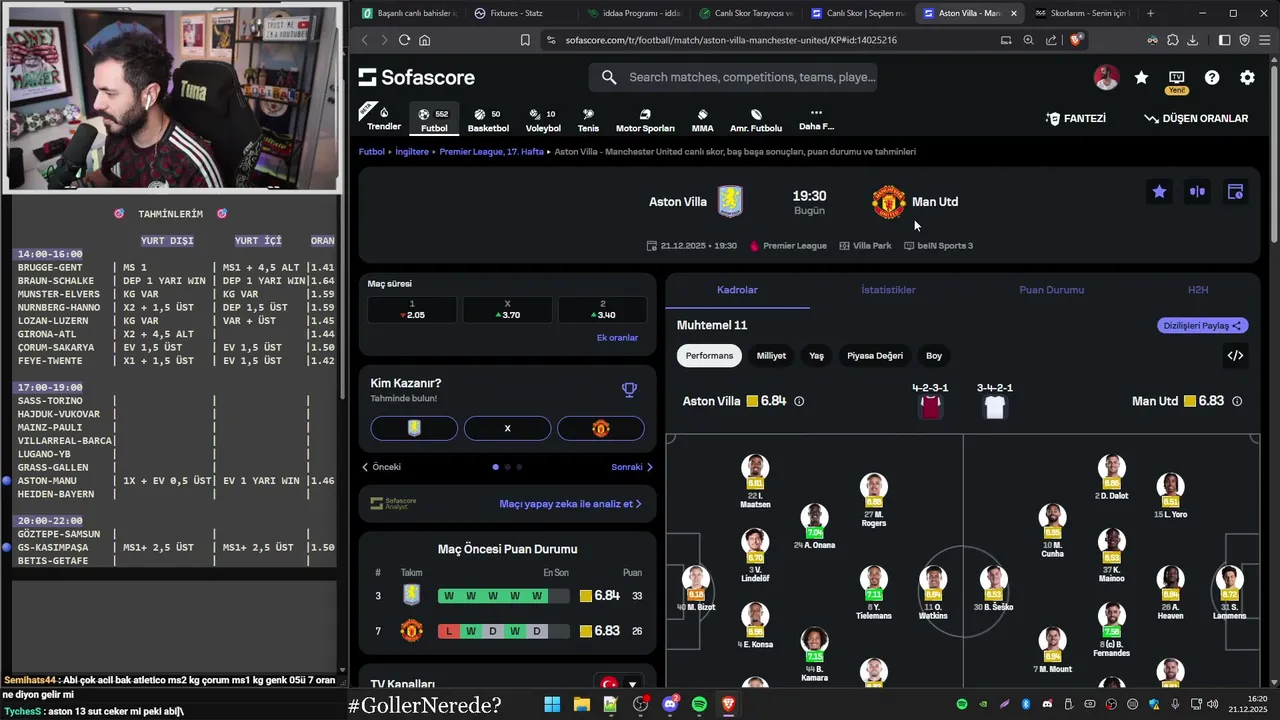Select the Milliyet filter chip
The height and width of the screenshot is (720, 1280).
pyautogui.click(x=771, y=355)
